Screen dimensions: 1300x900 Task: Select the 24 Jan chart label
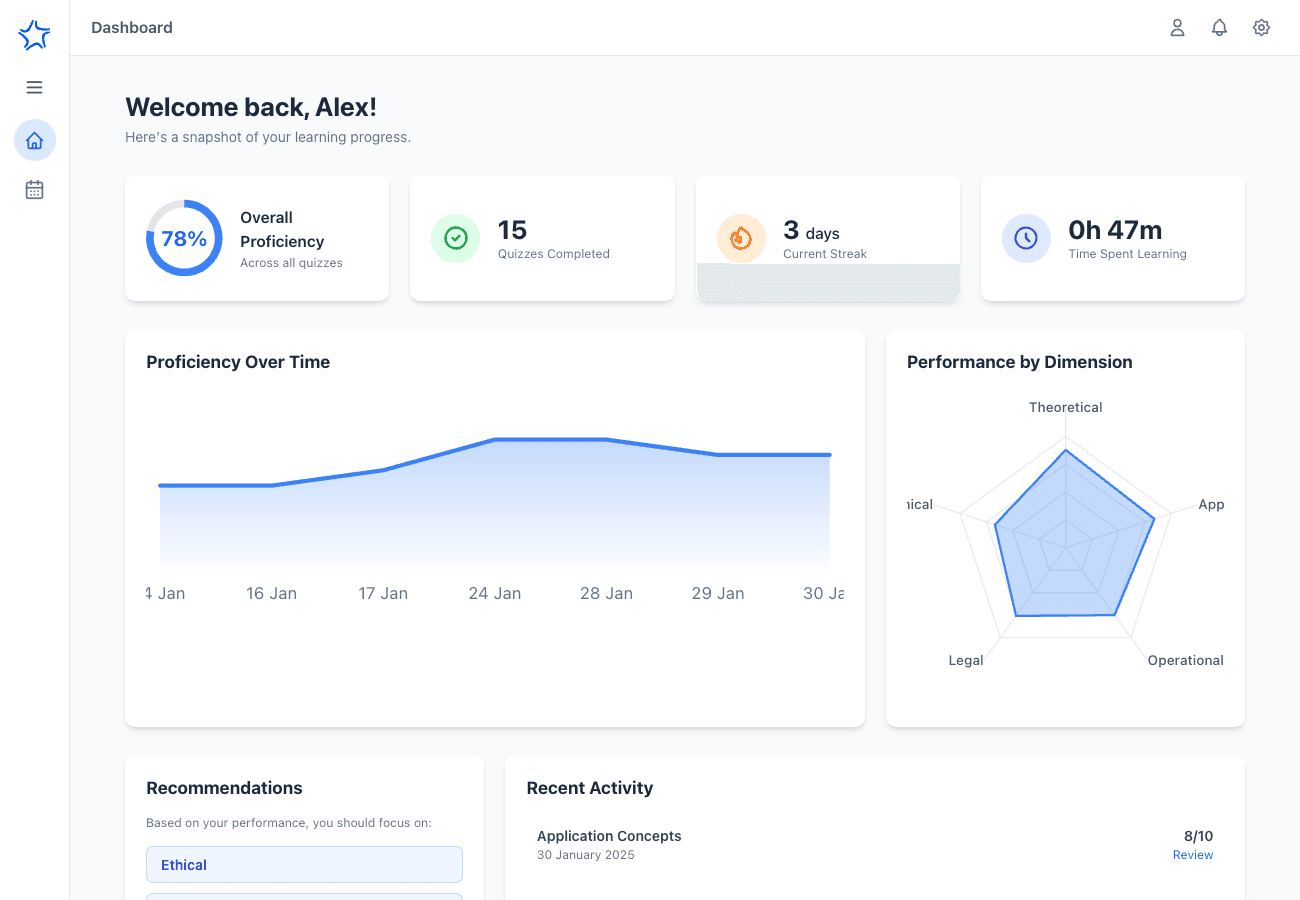[x=494, y=593]
